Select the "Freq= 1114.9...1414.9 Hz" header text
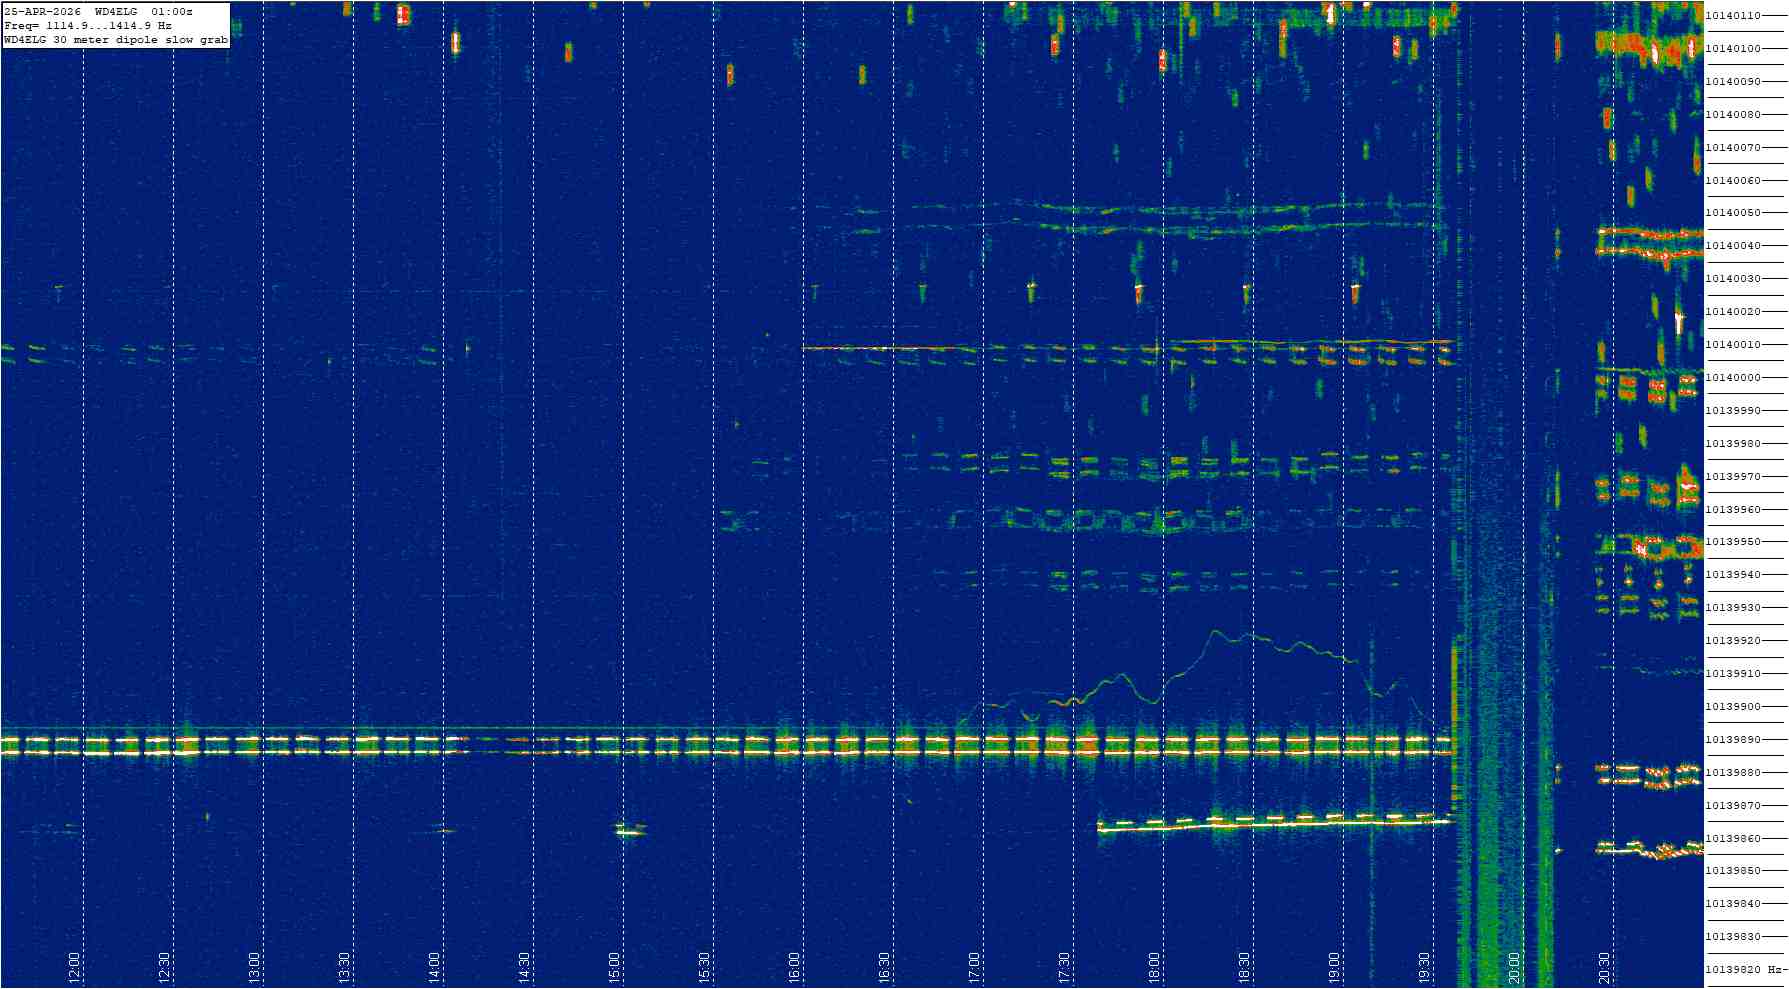The width and height of the screenshot is (1789, 989). (x=88, y=26)
